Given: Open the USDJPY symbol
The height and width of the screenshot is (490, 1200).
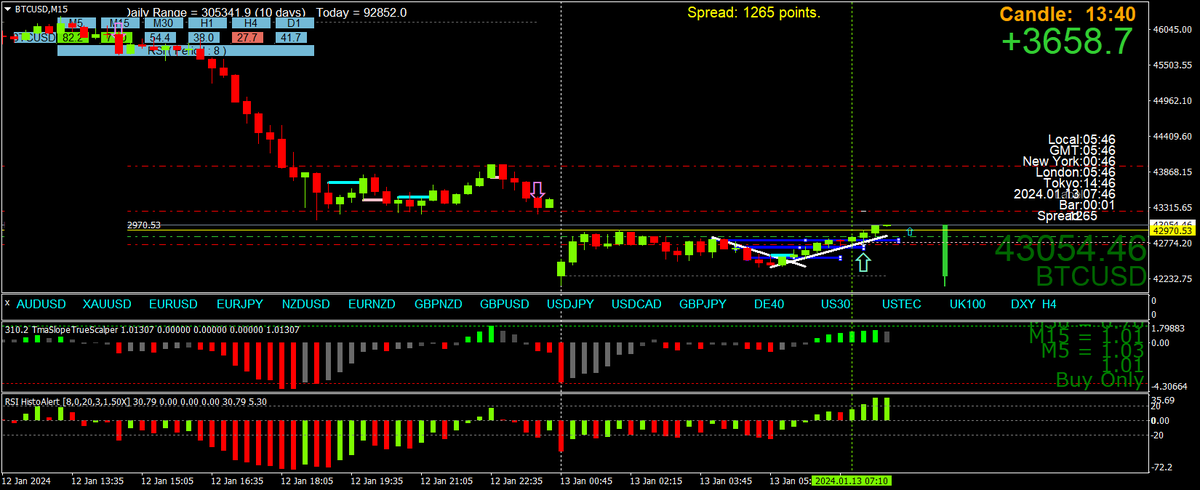Looking at the screenshot, I should pos(570,302).
